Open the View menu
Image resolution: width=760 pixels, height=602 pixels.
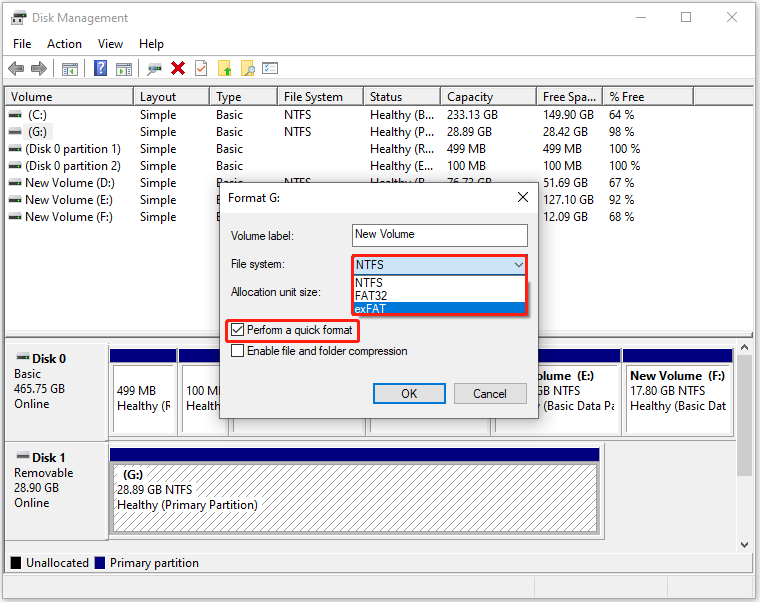point(110,44)
